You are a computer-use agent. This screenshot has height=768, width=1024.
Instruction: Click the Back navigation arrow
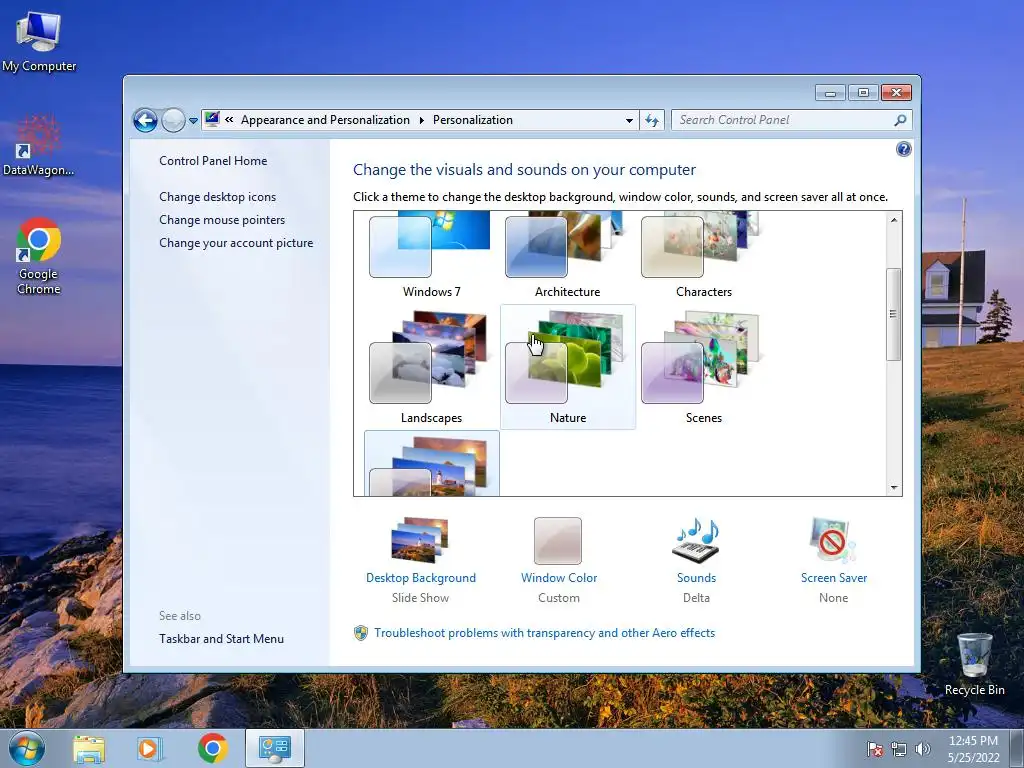coord(145,120)
